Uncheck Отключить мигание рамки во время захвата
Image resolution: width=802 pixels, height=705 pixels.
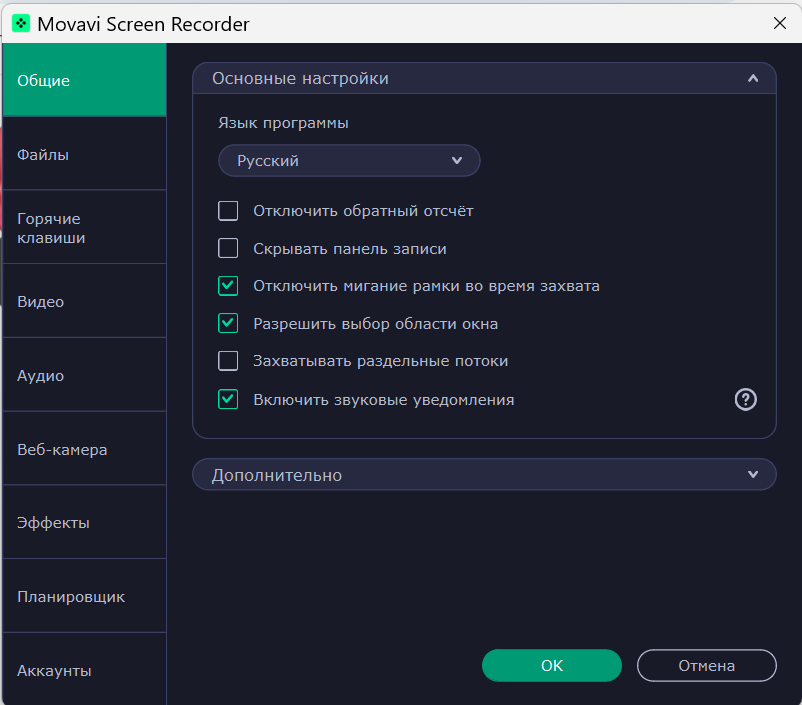click(228, 286)
